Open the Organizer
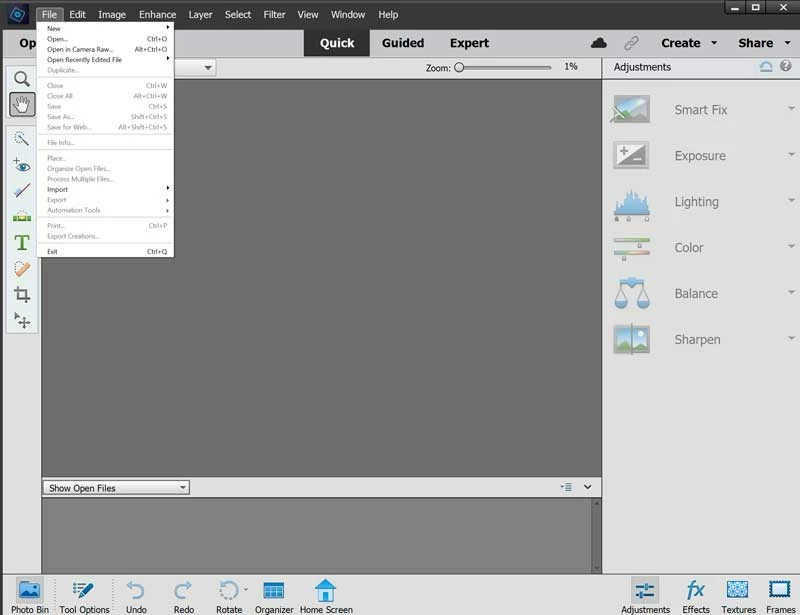Screen dimensions: 800x615 (274, 596)
